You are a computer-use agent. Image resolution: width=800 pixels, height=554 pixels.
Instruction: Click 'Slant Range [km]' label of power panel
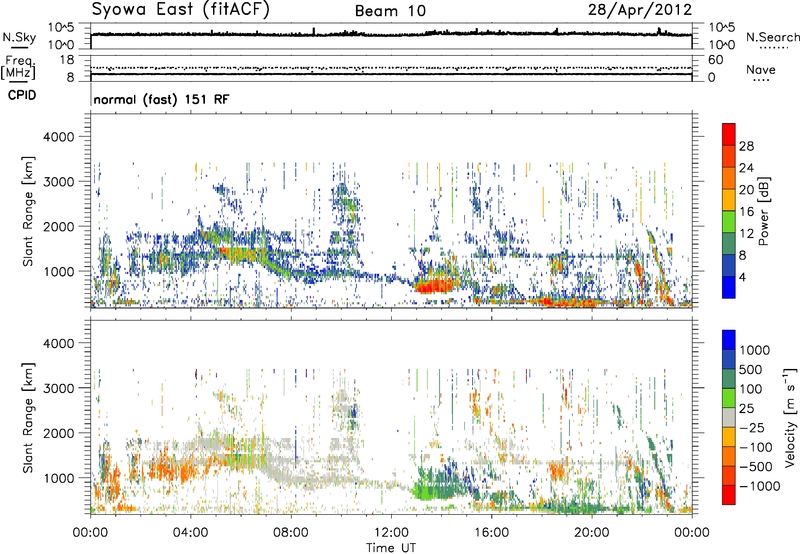point(28,211)
